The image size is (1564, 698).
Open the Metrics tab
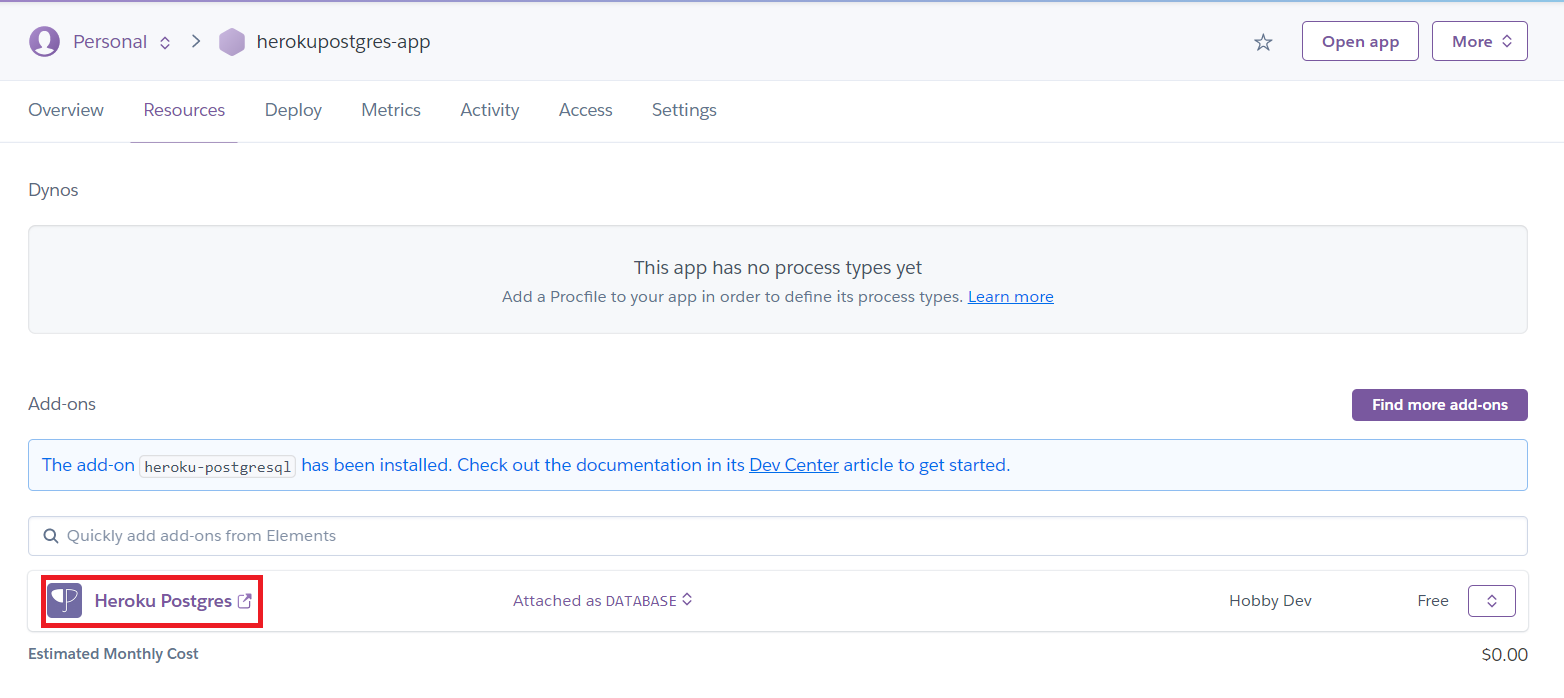coord(391,110)
